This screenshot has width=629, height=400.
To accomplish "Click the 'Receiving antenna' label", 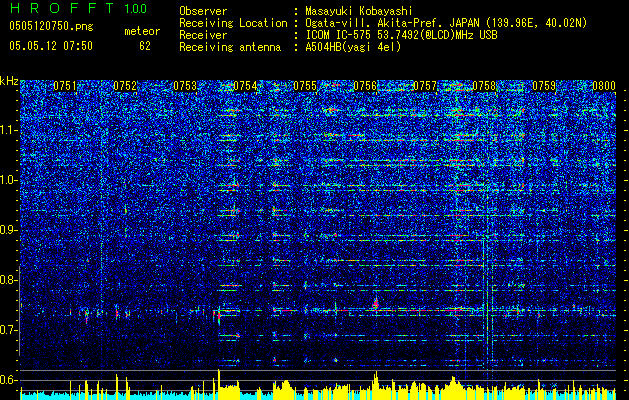I will [x=230, y=48].
